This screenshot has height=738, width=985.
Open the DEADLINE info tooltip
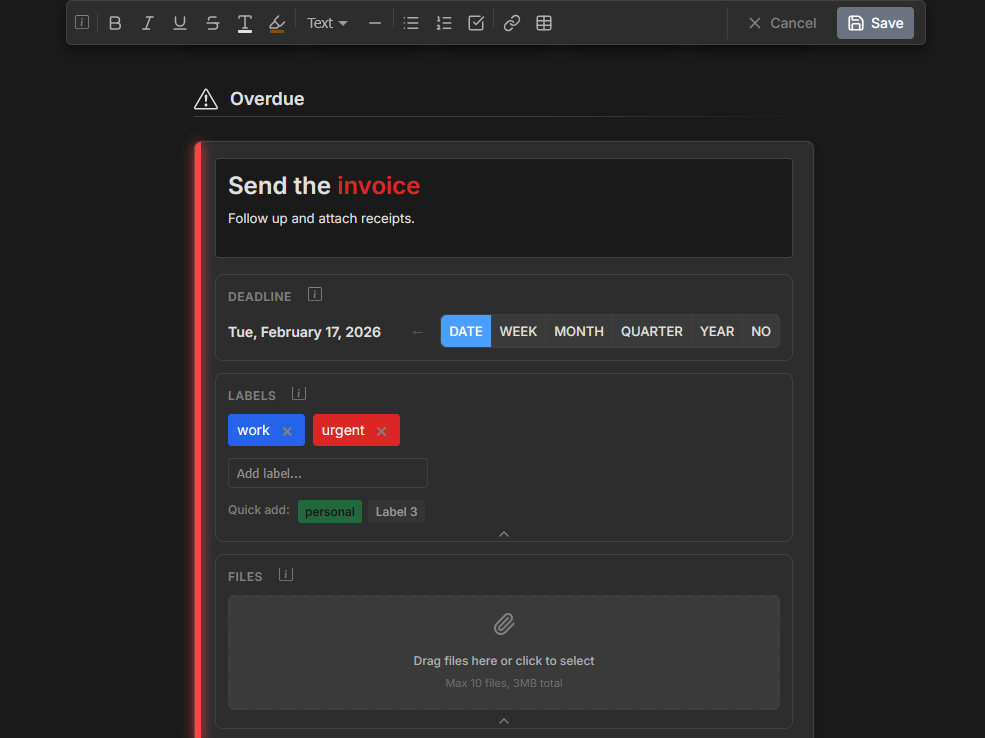pos(315,293)
